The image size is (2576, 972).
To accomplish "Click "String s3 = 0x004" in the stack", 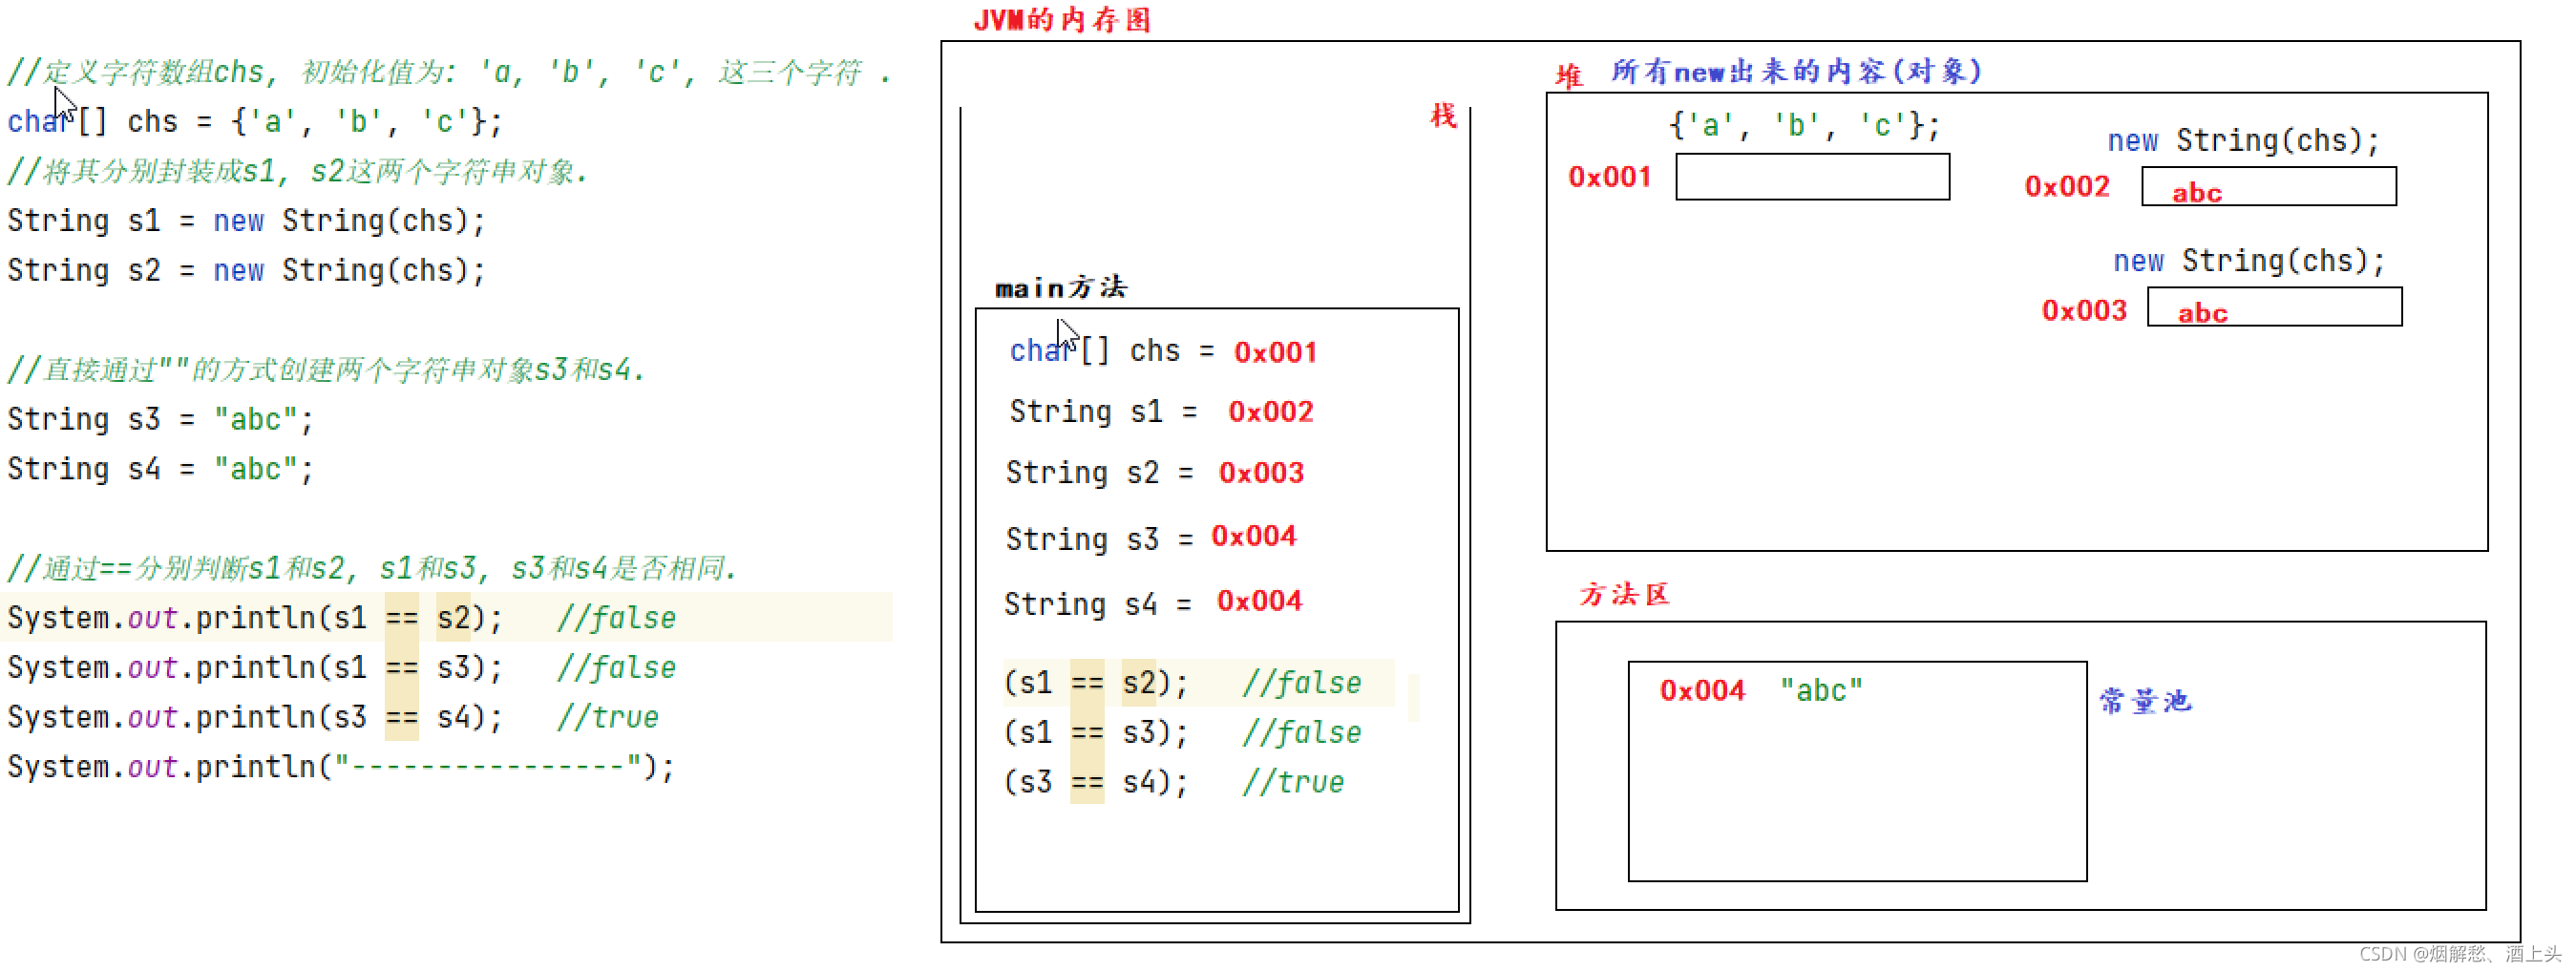I will [x=1151, y=538].
